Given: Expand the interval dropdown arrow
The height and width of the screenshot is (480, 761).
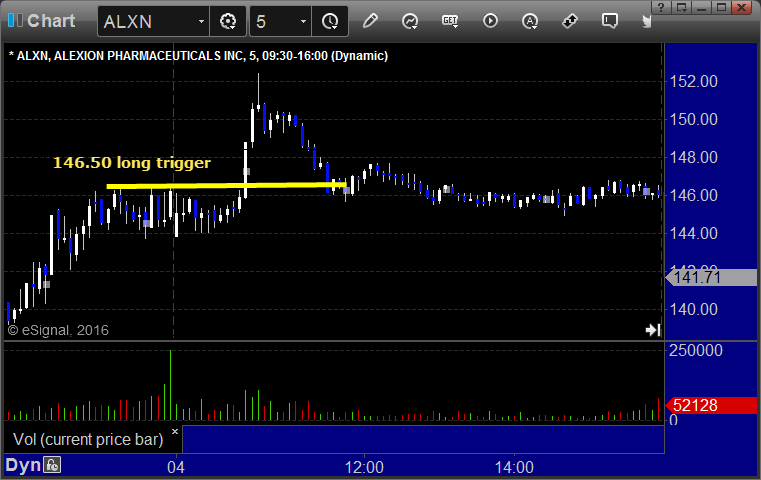Looking at the screenshot, I should [x=303, y=22].
